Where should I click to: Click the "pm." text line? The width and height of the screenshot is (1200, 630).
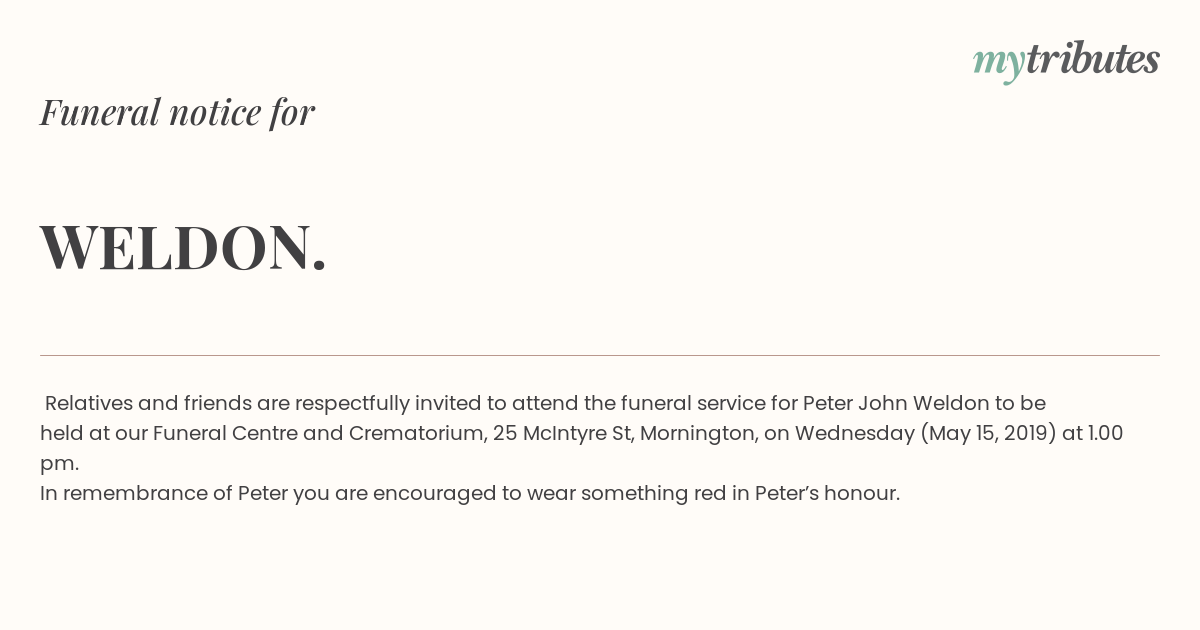coord(59,465)
